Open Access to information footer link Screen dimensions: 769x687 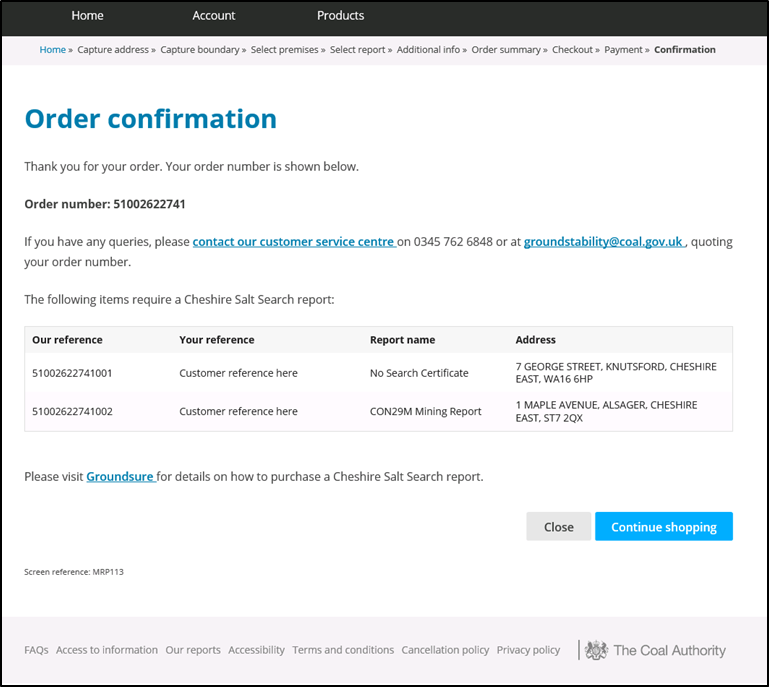[107, 650]
